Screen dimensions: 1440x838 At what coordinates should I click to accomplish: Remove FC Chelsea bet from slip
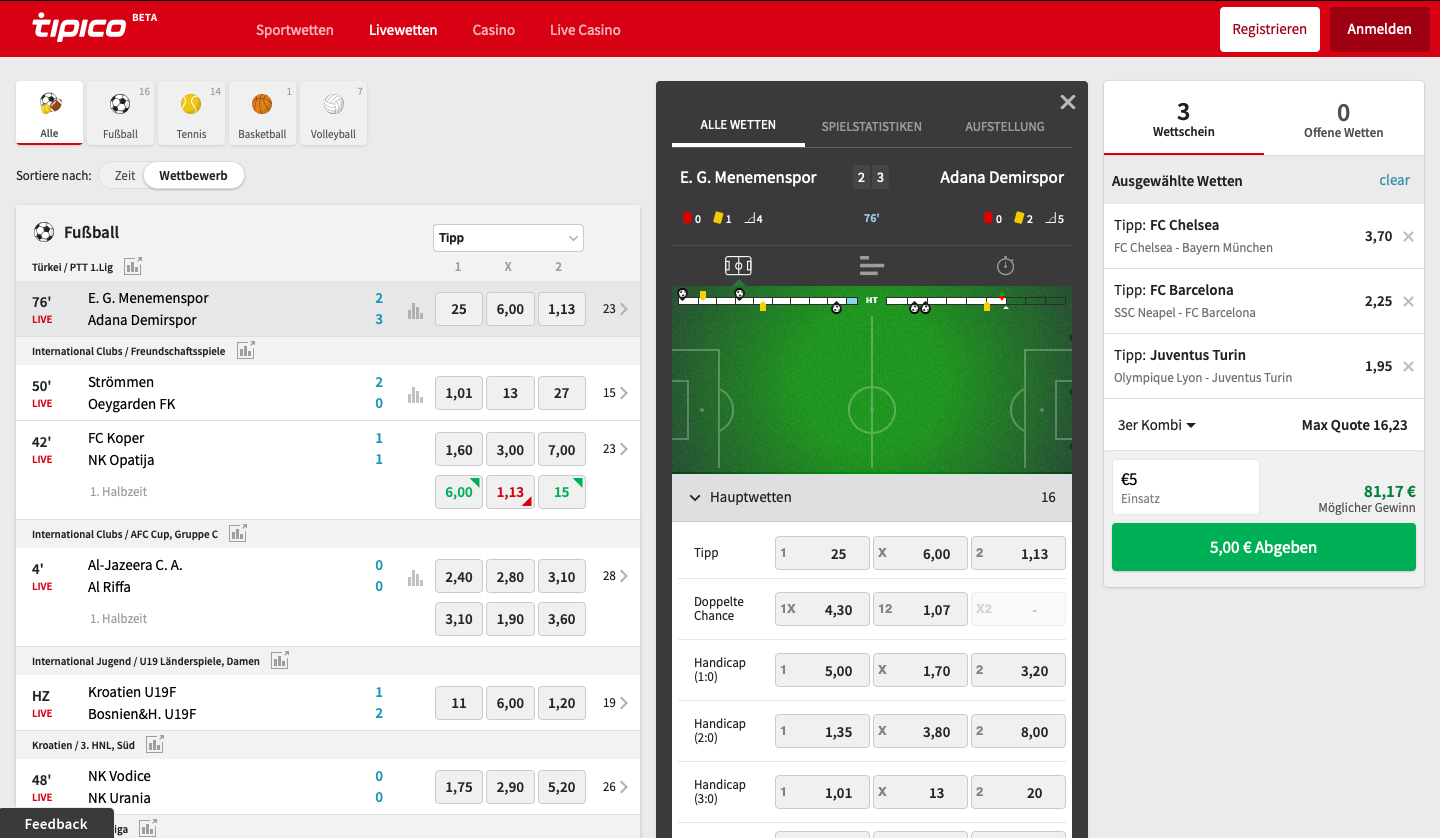[1408, 237]
